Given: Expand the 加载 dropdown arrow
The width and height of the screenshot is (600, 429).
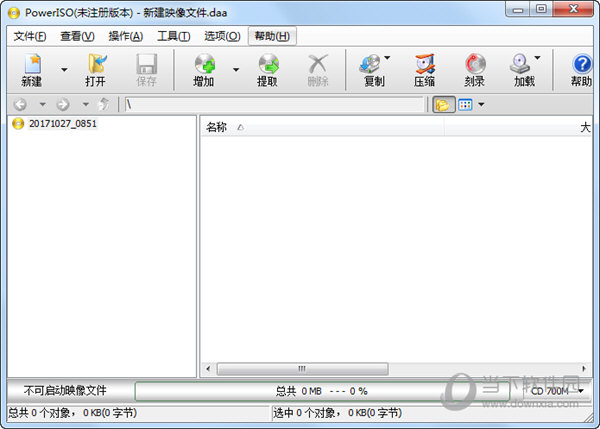Looking at the screenshot, I should click(538, 58).
